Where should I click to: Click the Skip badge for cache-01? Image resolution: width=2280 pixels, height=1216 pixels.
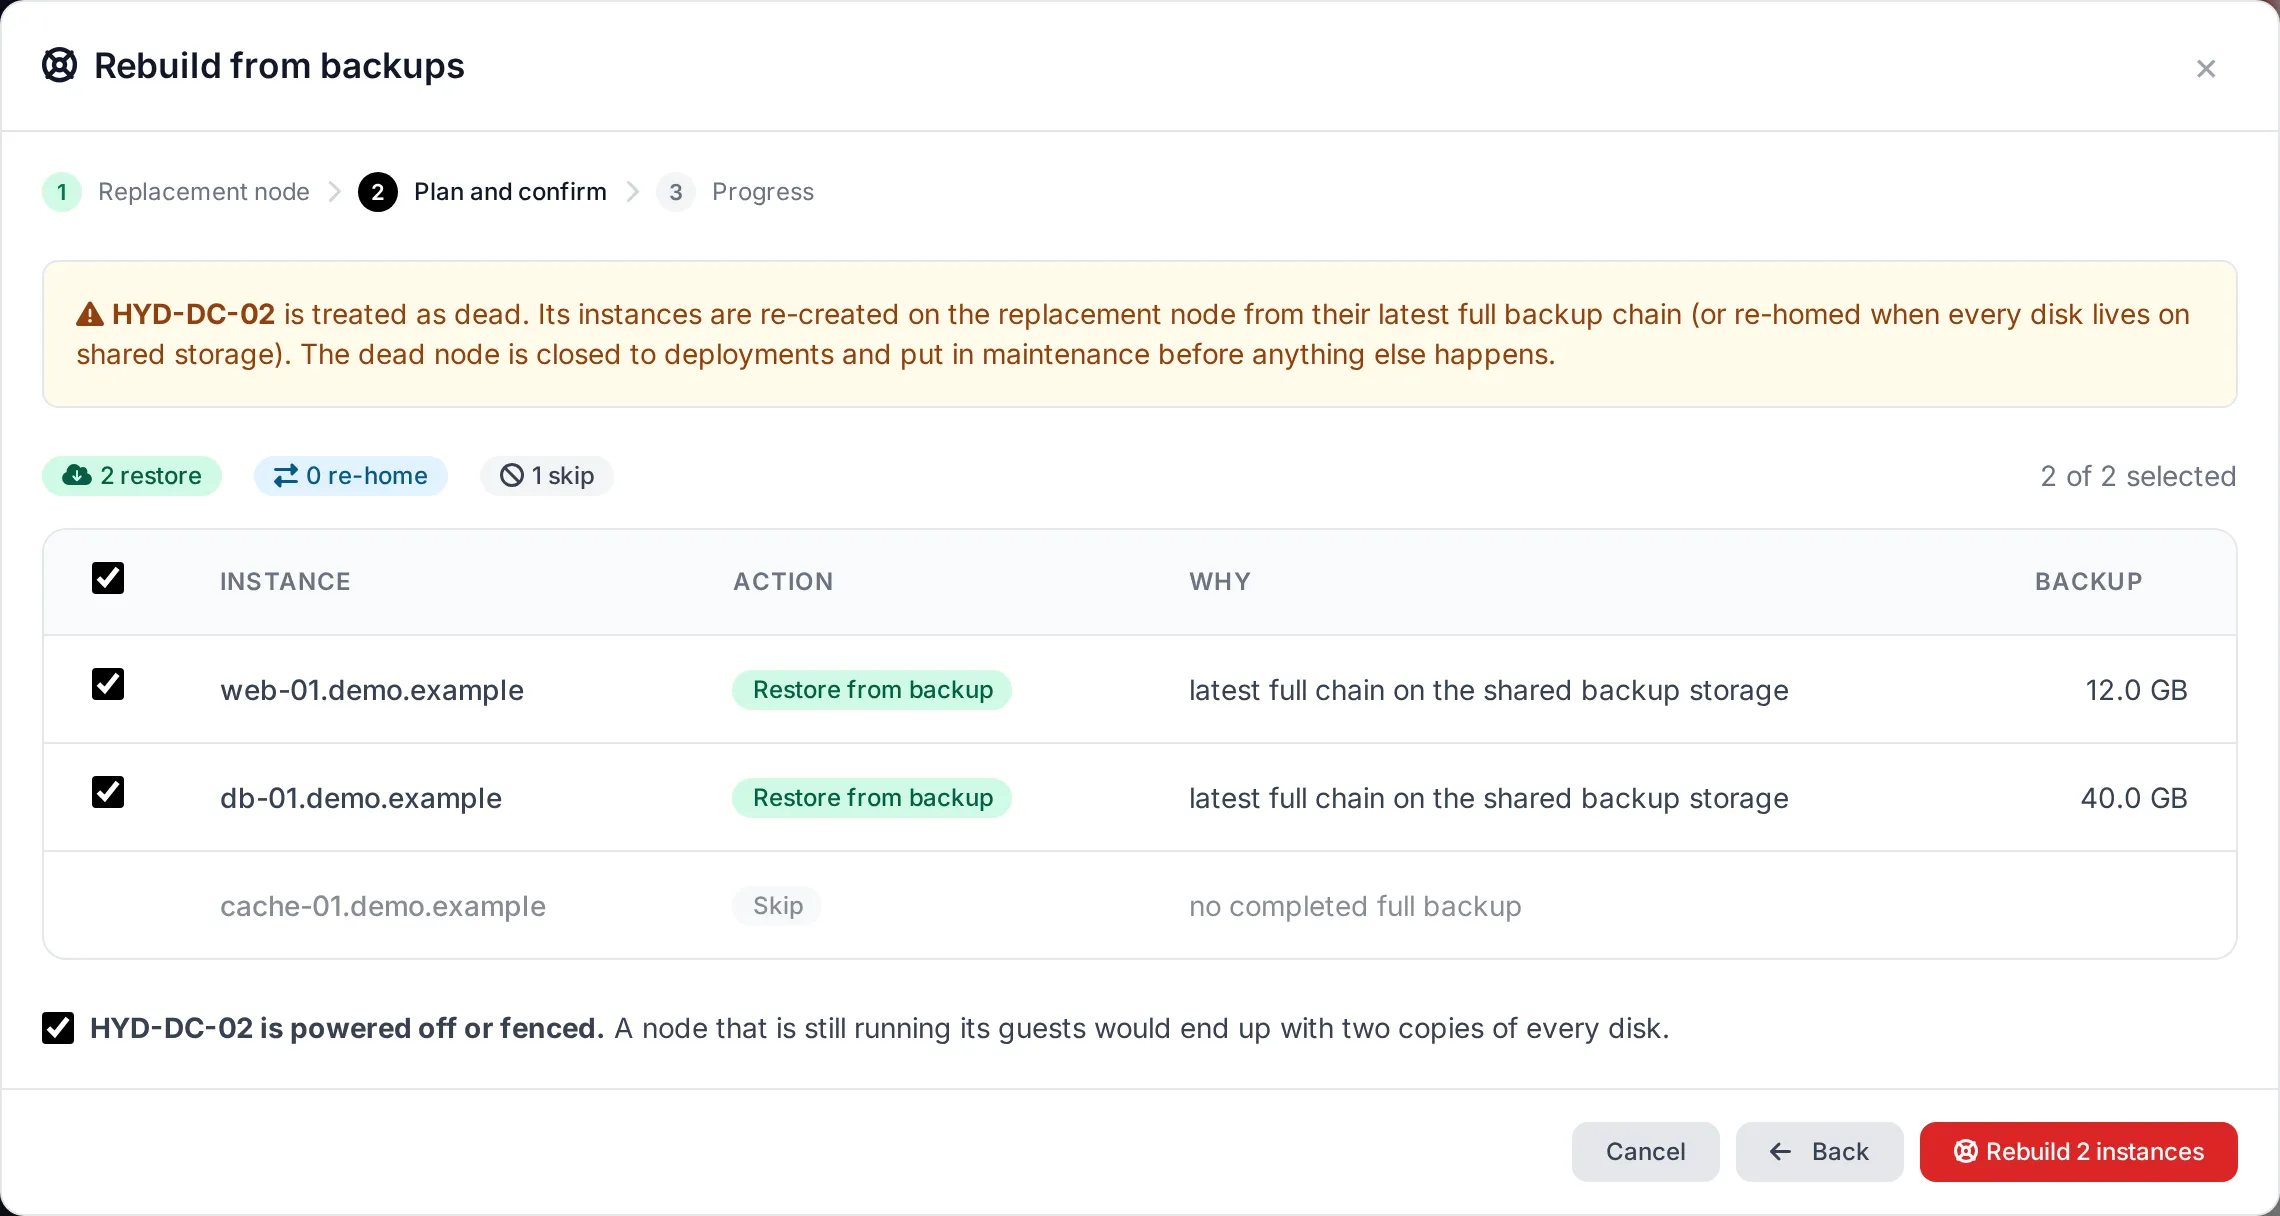tap(777, 906)
